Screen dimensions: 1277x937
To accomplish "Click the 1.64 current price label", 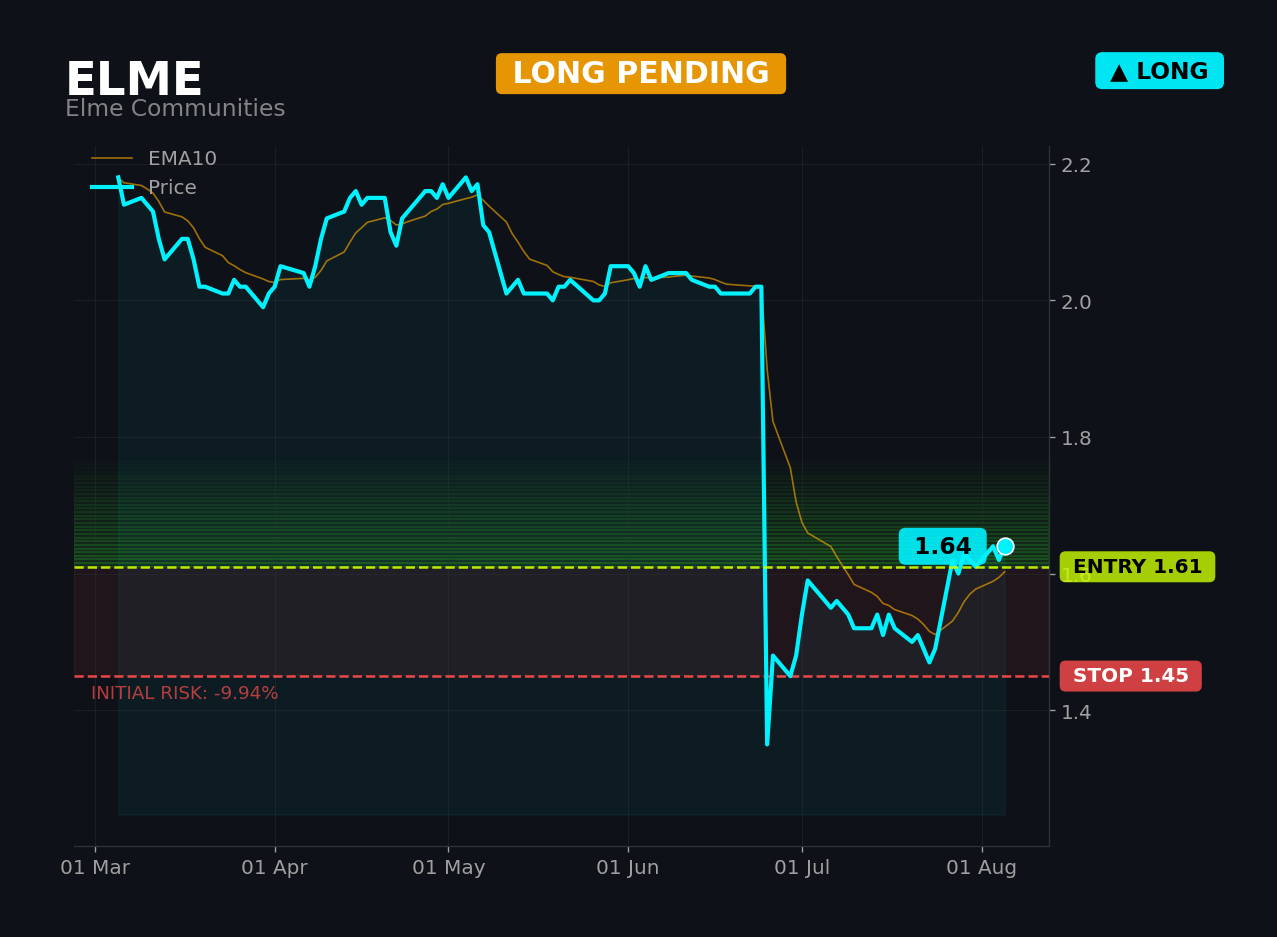I will 942,547.
